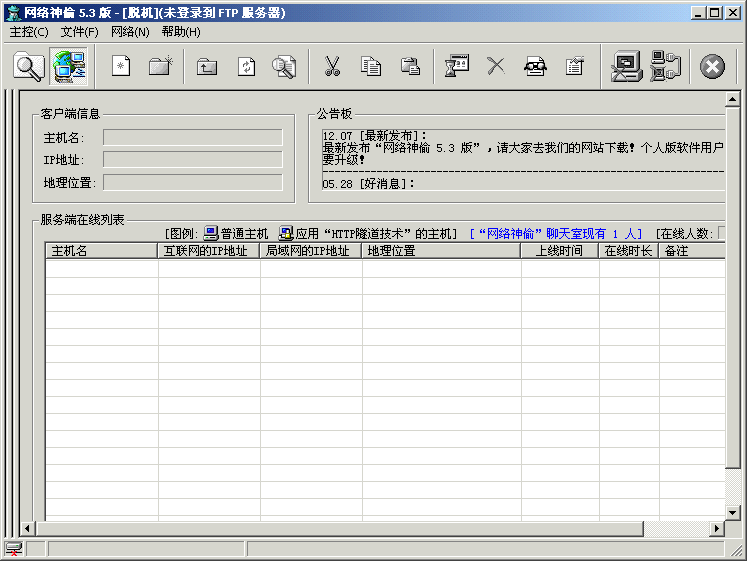Toggle the online hosts network view icon
Image resolution: width=747 pixels, height=561 pixels.
point(69,67)
